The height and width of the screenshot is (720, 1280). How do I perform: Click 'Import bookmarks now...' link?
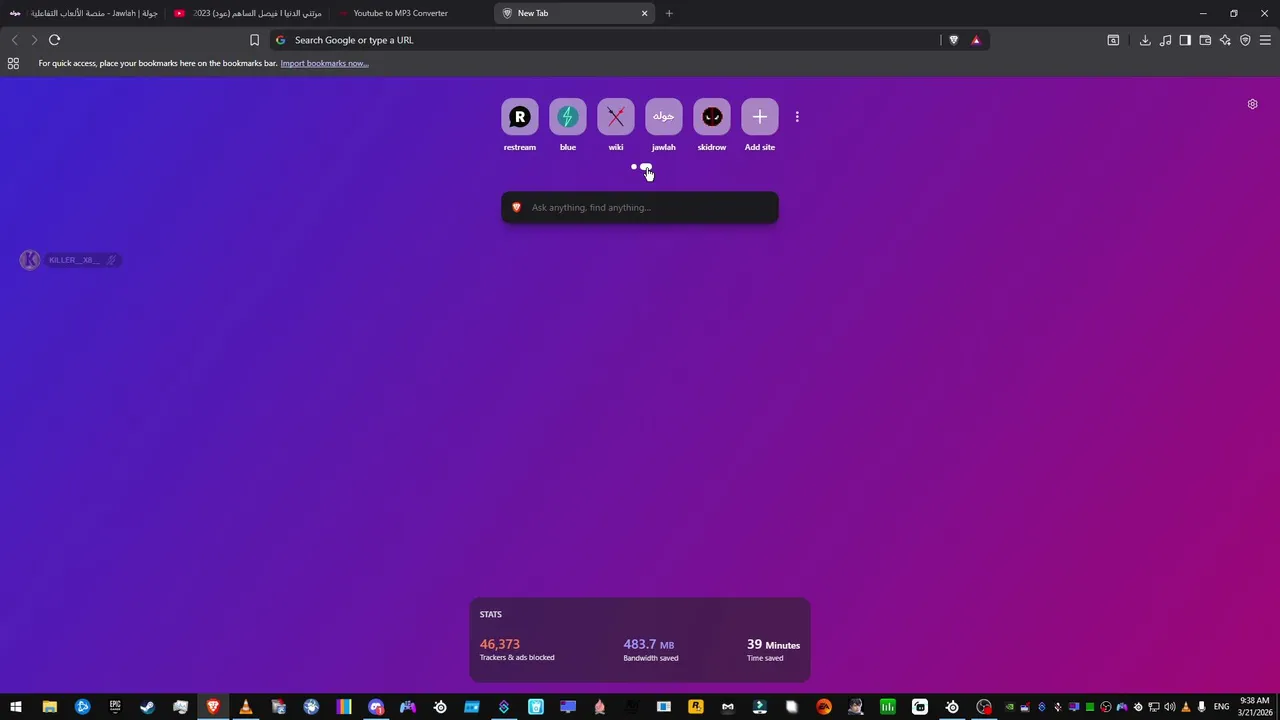pyautogui.click(x=324, y=63)
